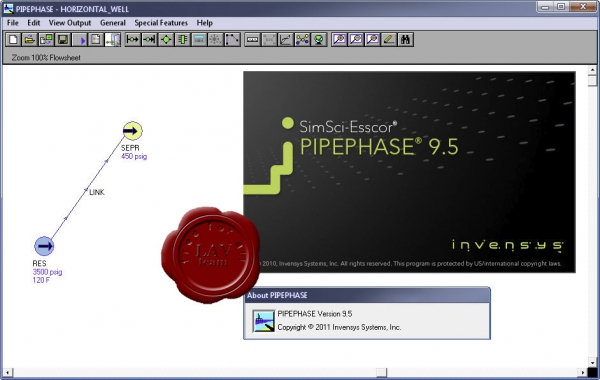The width and height of the screenshot is (600, 380).
Task: Click the horizontal scrollbar left arrow
Action: click(x=7, y=372)
